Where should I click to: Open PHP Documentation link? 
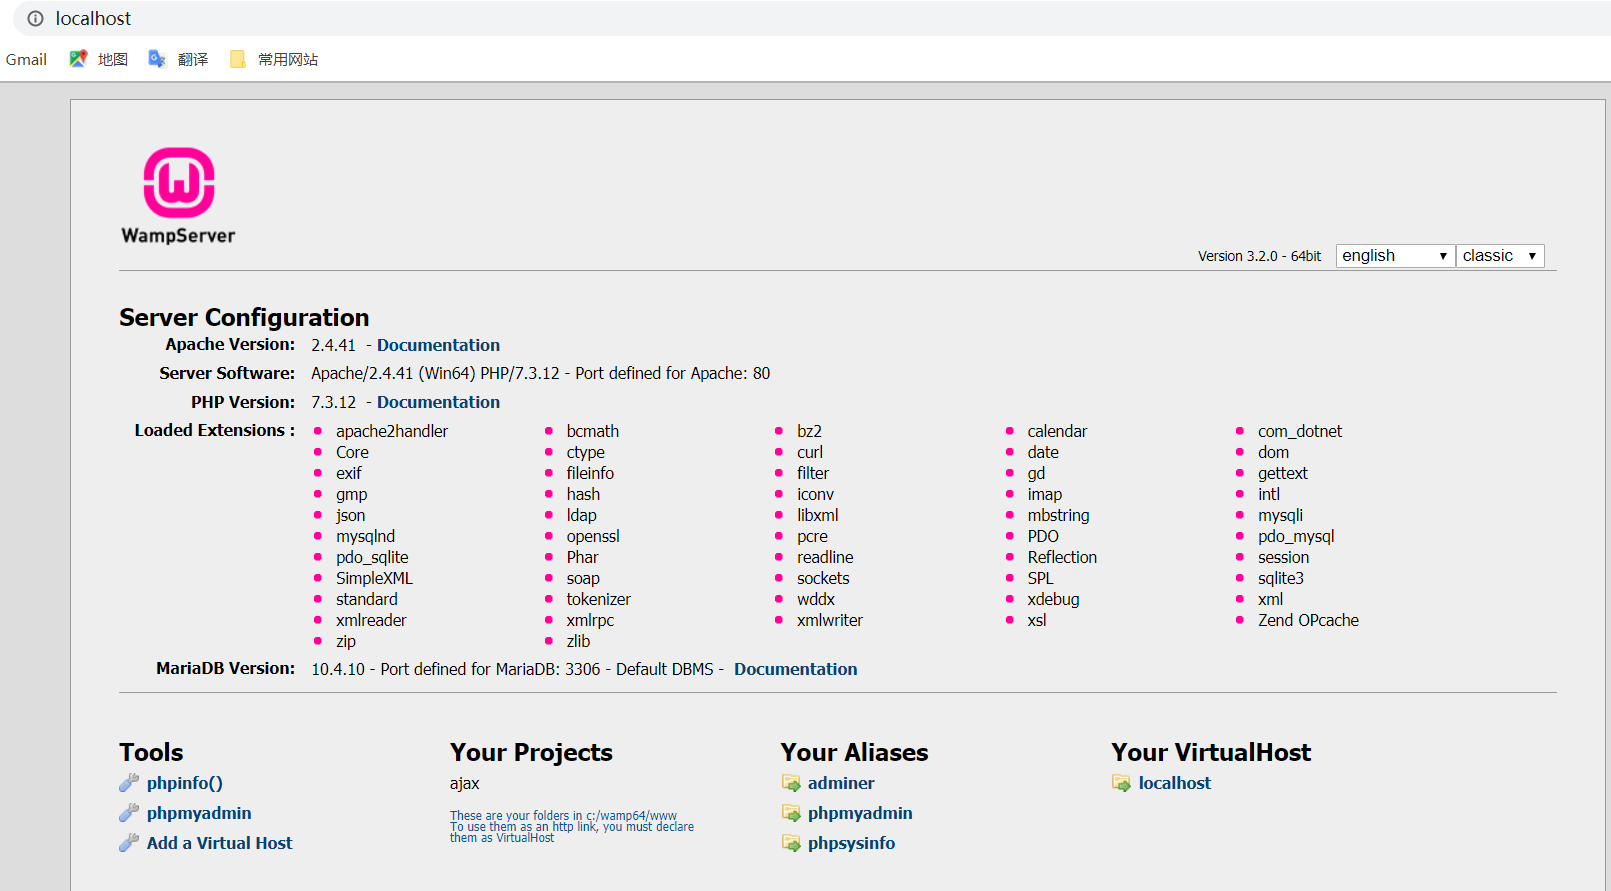(438, 402)
